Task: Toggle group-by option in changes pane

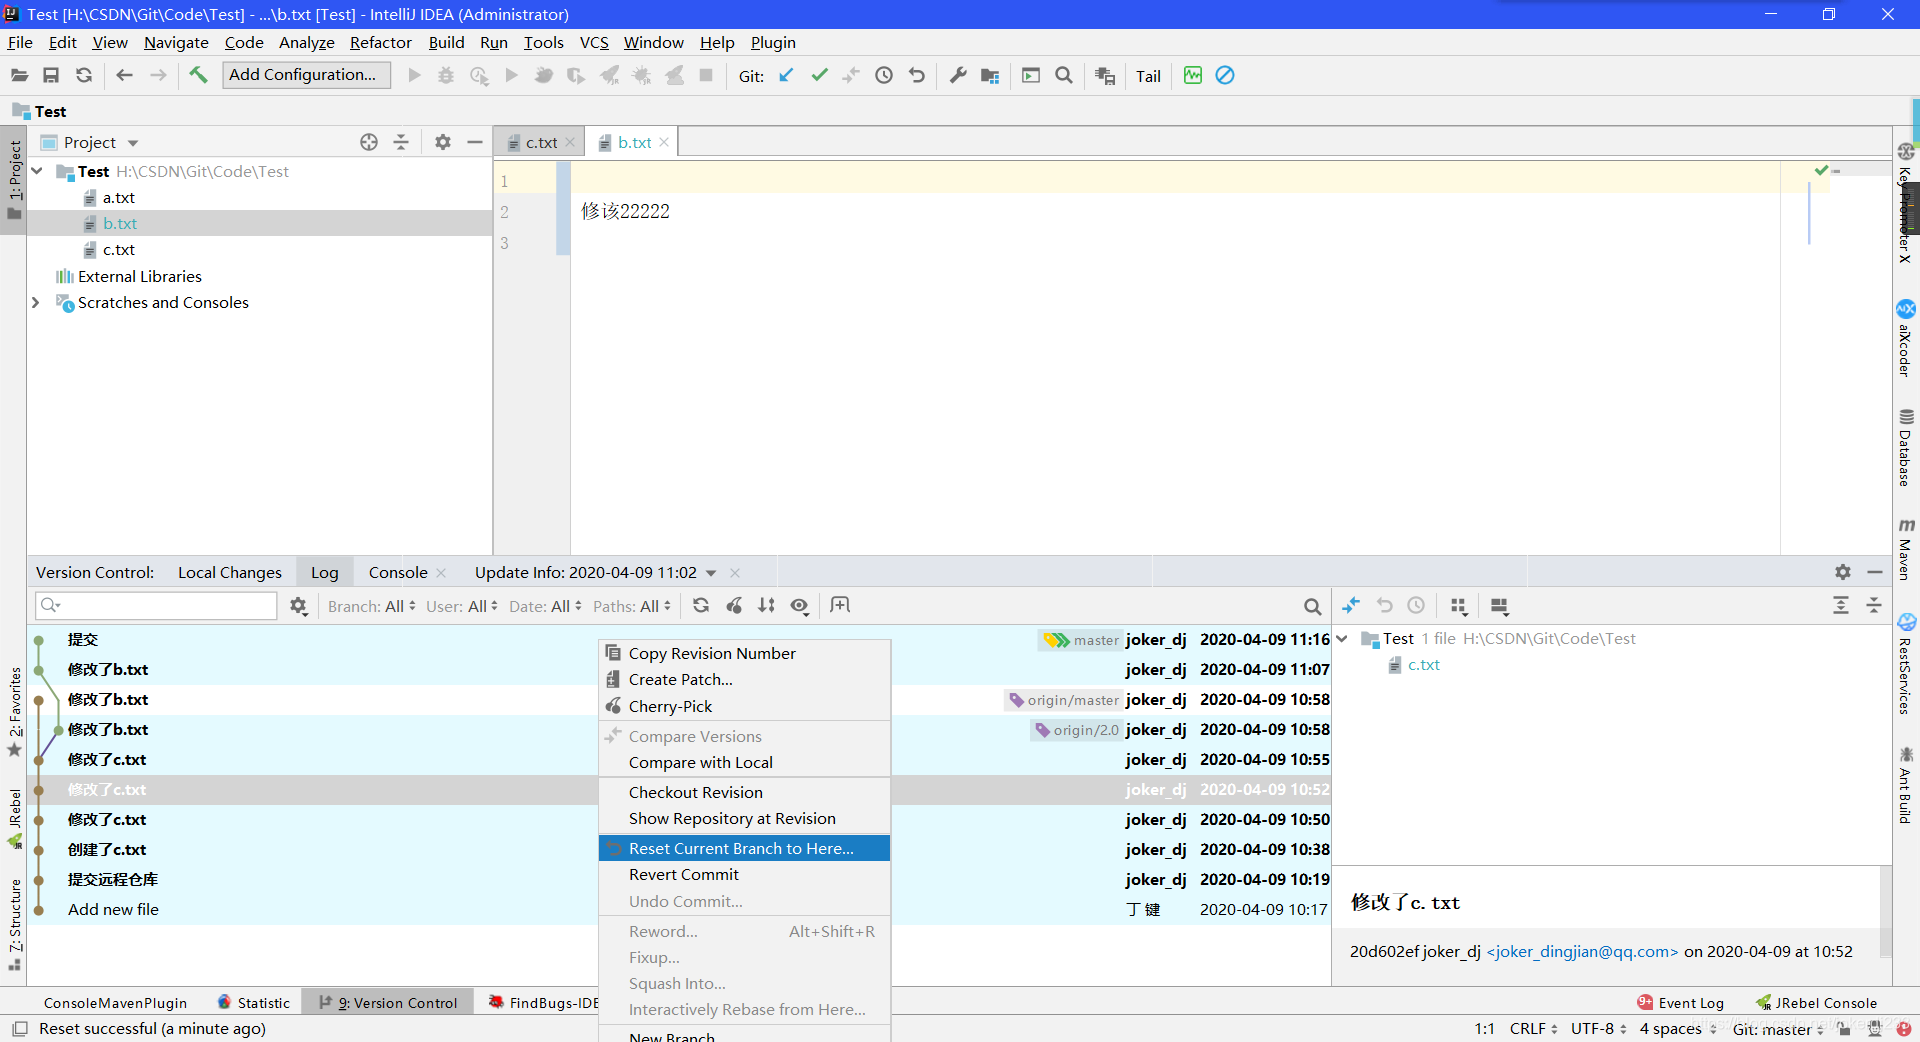Action: click(x=1458, y=606)
